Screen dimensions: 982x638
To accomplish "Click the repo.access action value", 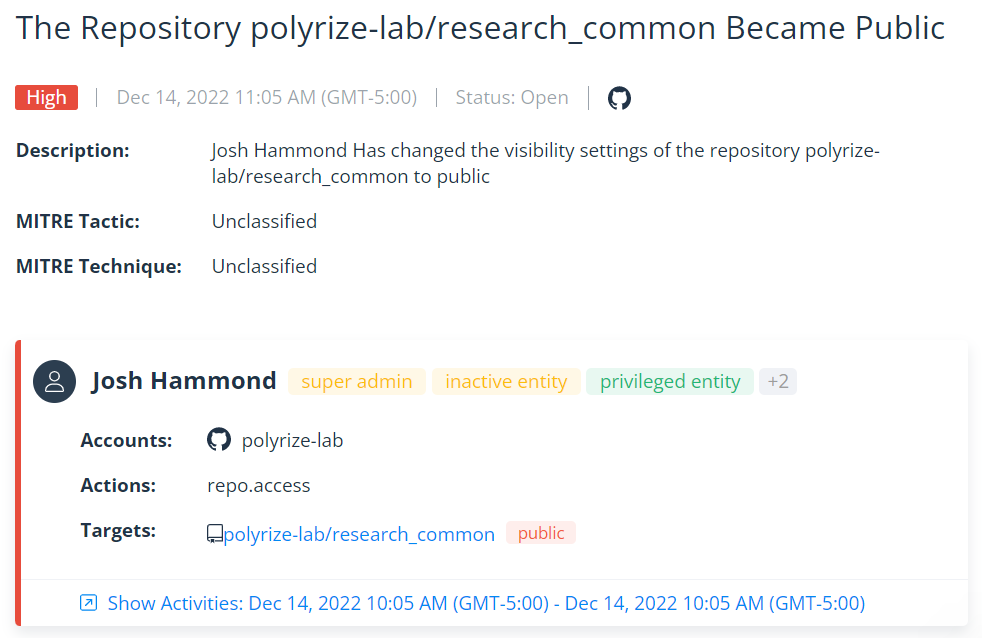I will (259, 486).
